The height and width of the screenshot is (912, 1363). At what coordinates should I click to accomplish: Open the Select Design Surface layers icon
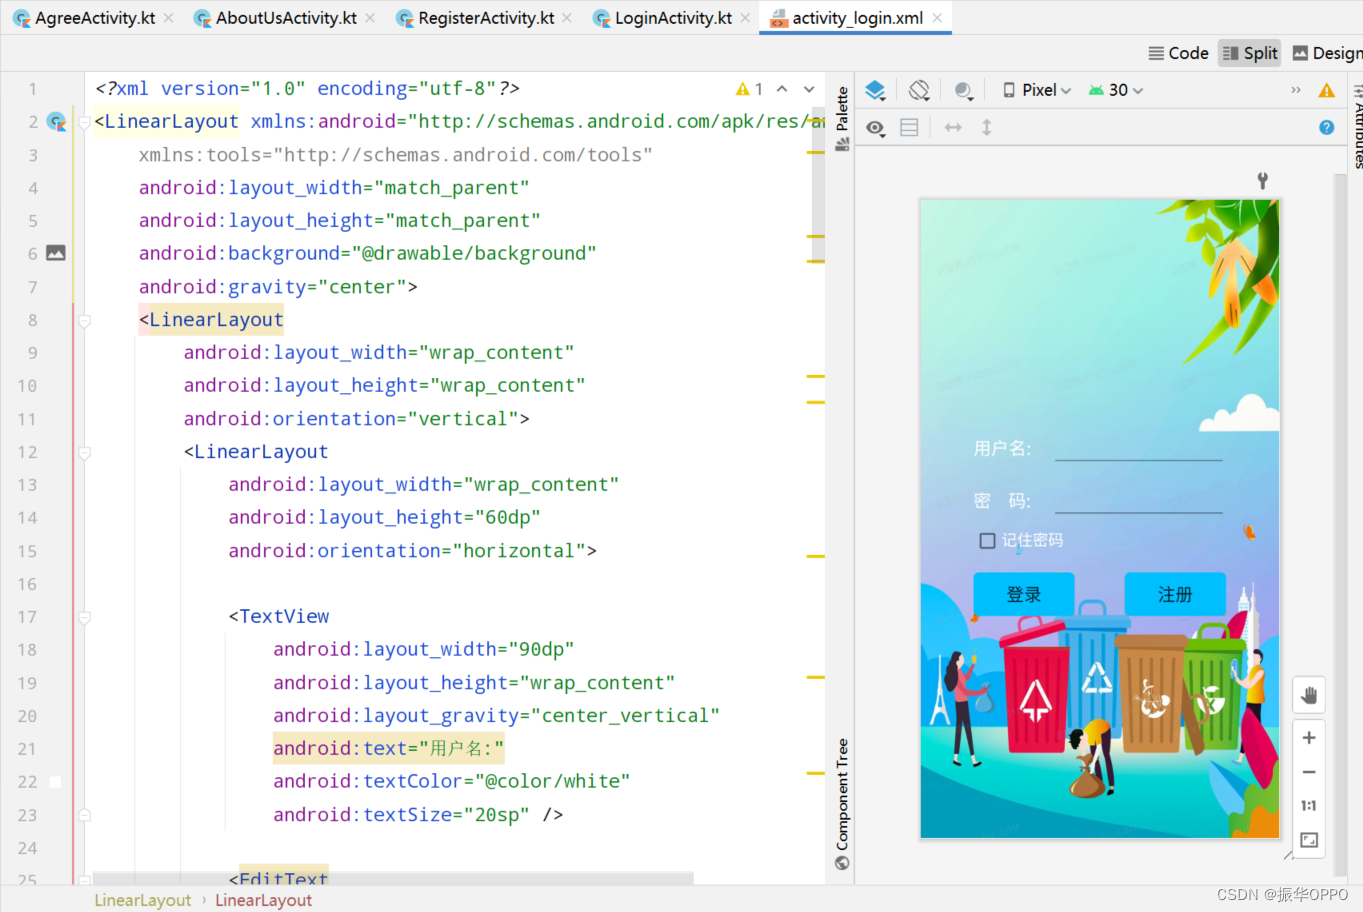point(875,90)
